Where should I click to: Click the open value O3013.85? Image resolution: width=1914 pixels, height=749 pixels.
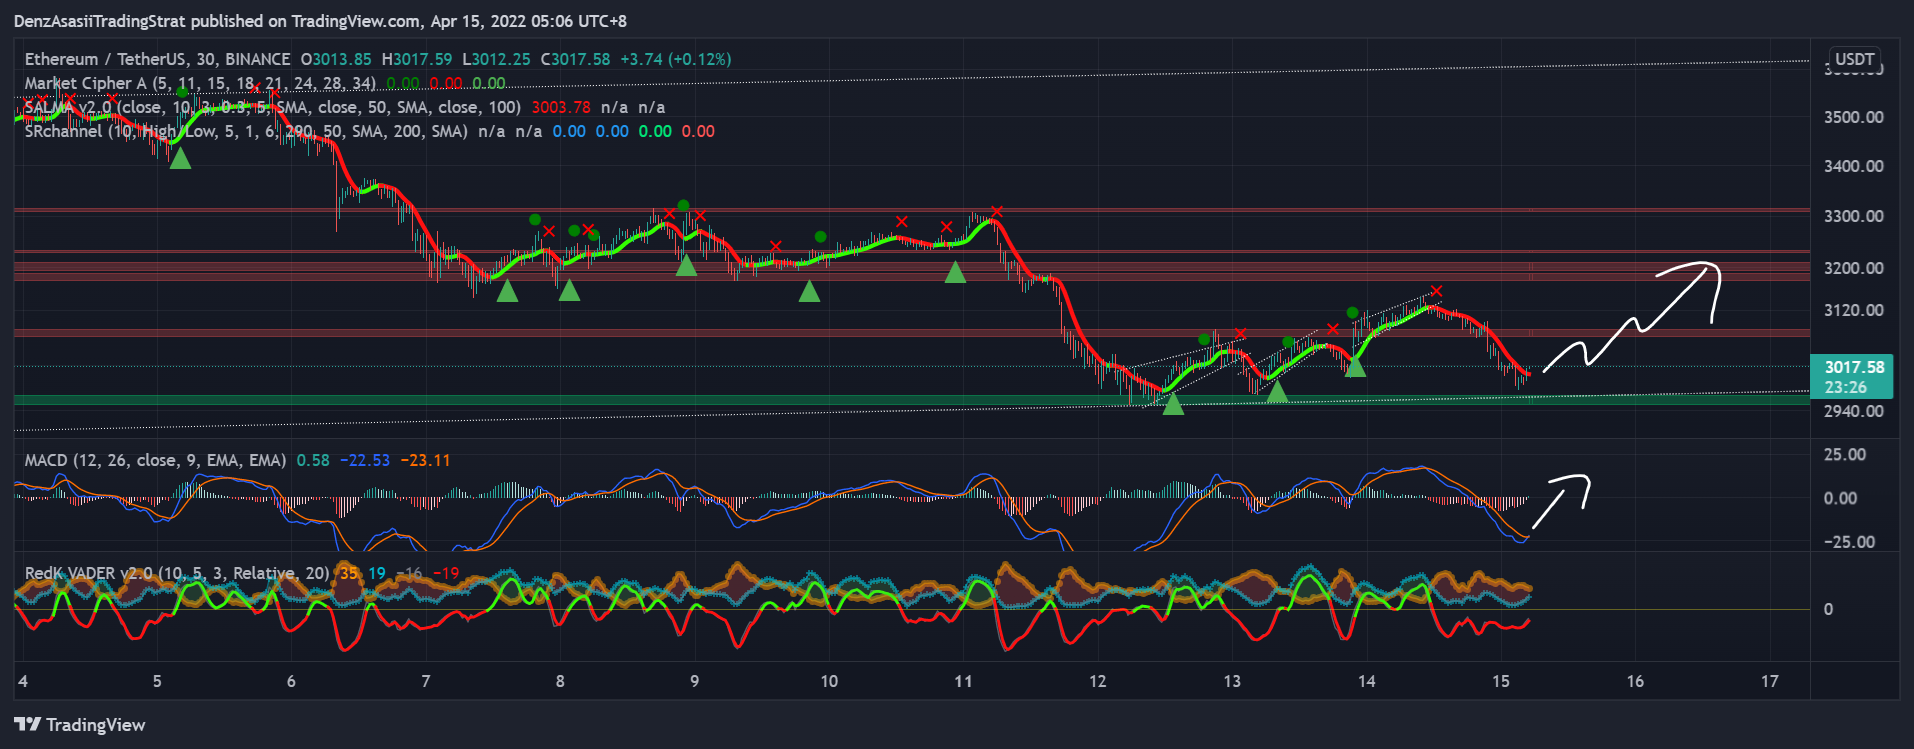coord(336,59)
